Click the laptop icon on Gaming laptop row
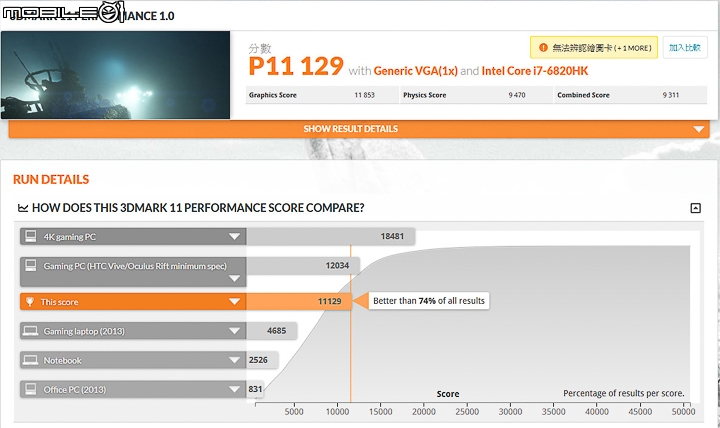 tap(31, 331)
